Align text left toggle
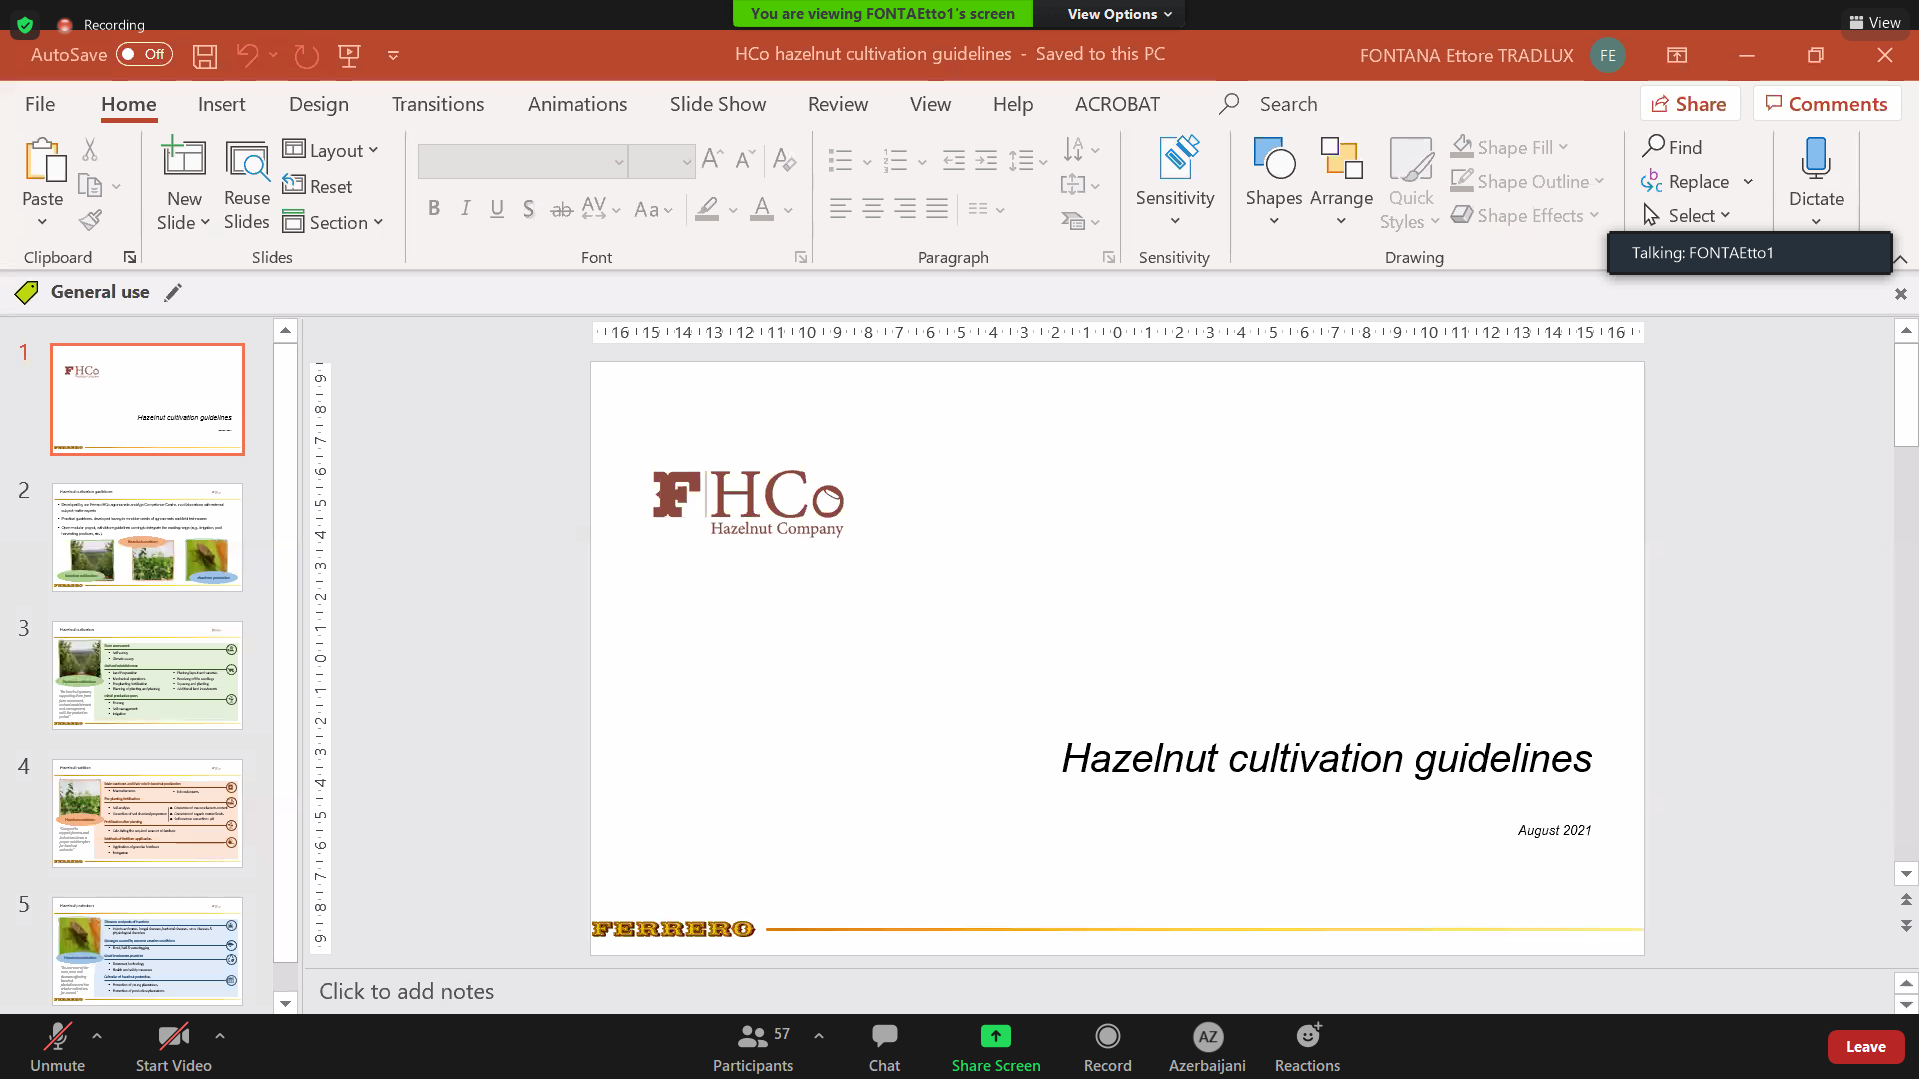This screenshot has width=1919, height=1079. point(841,208)
